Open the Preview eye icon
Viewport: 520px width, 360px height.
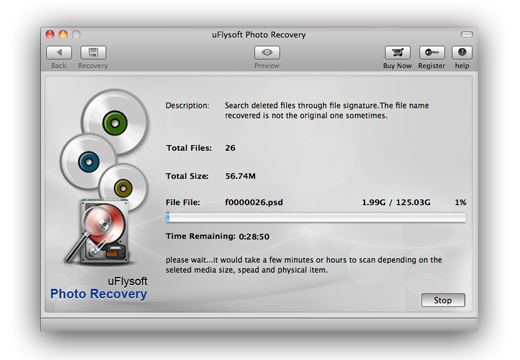pos(267,53)
